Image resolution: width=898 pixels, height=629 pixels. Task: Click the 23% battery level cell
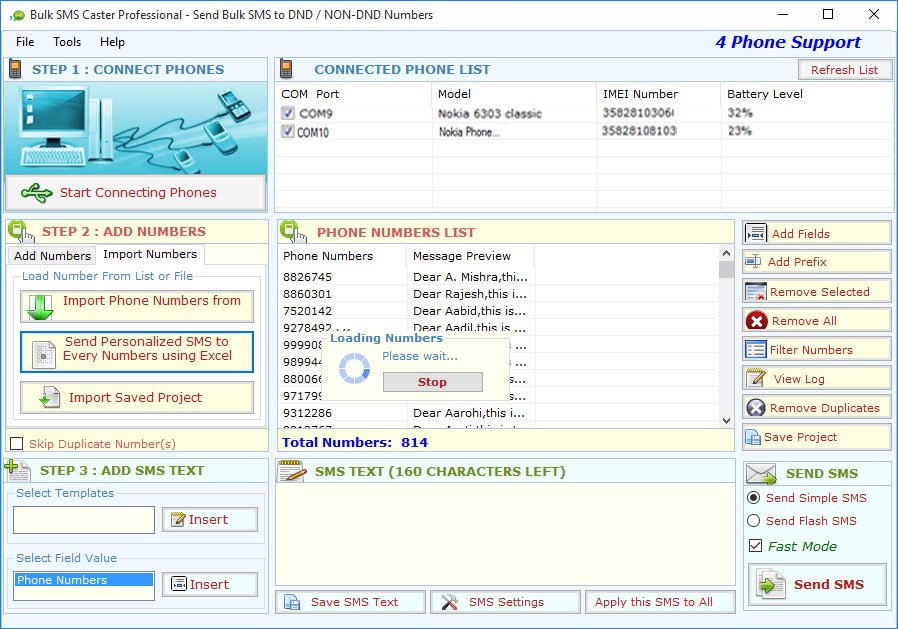(740, 131)
